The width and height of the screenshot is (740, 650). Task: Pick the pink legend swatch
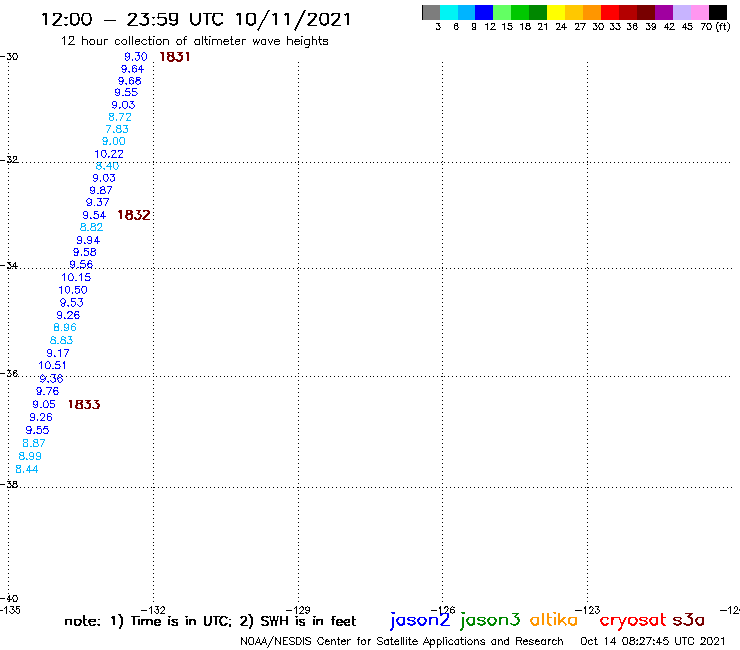(700, 12)
